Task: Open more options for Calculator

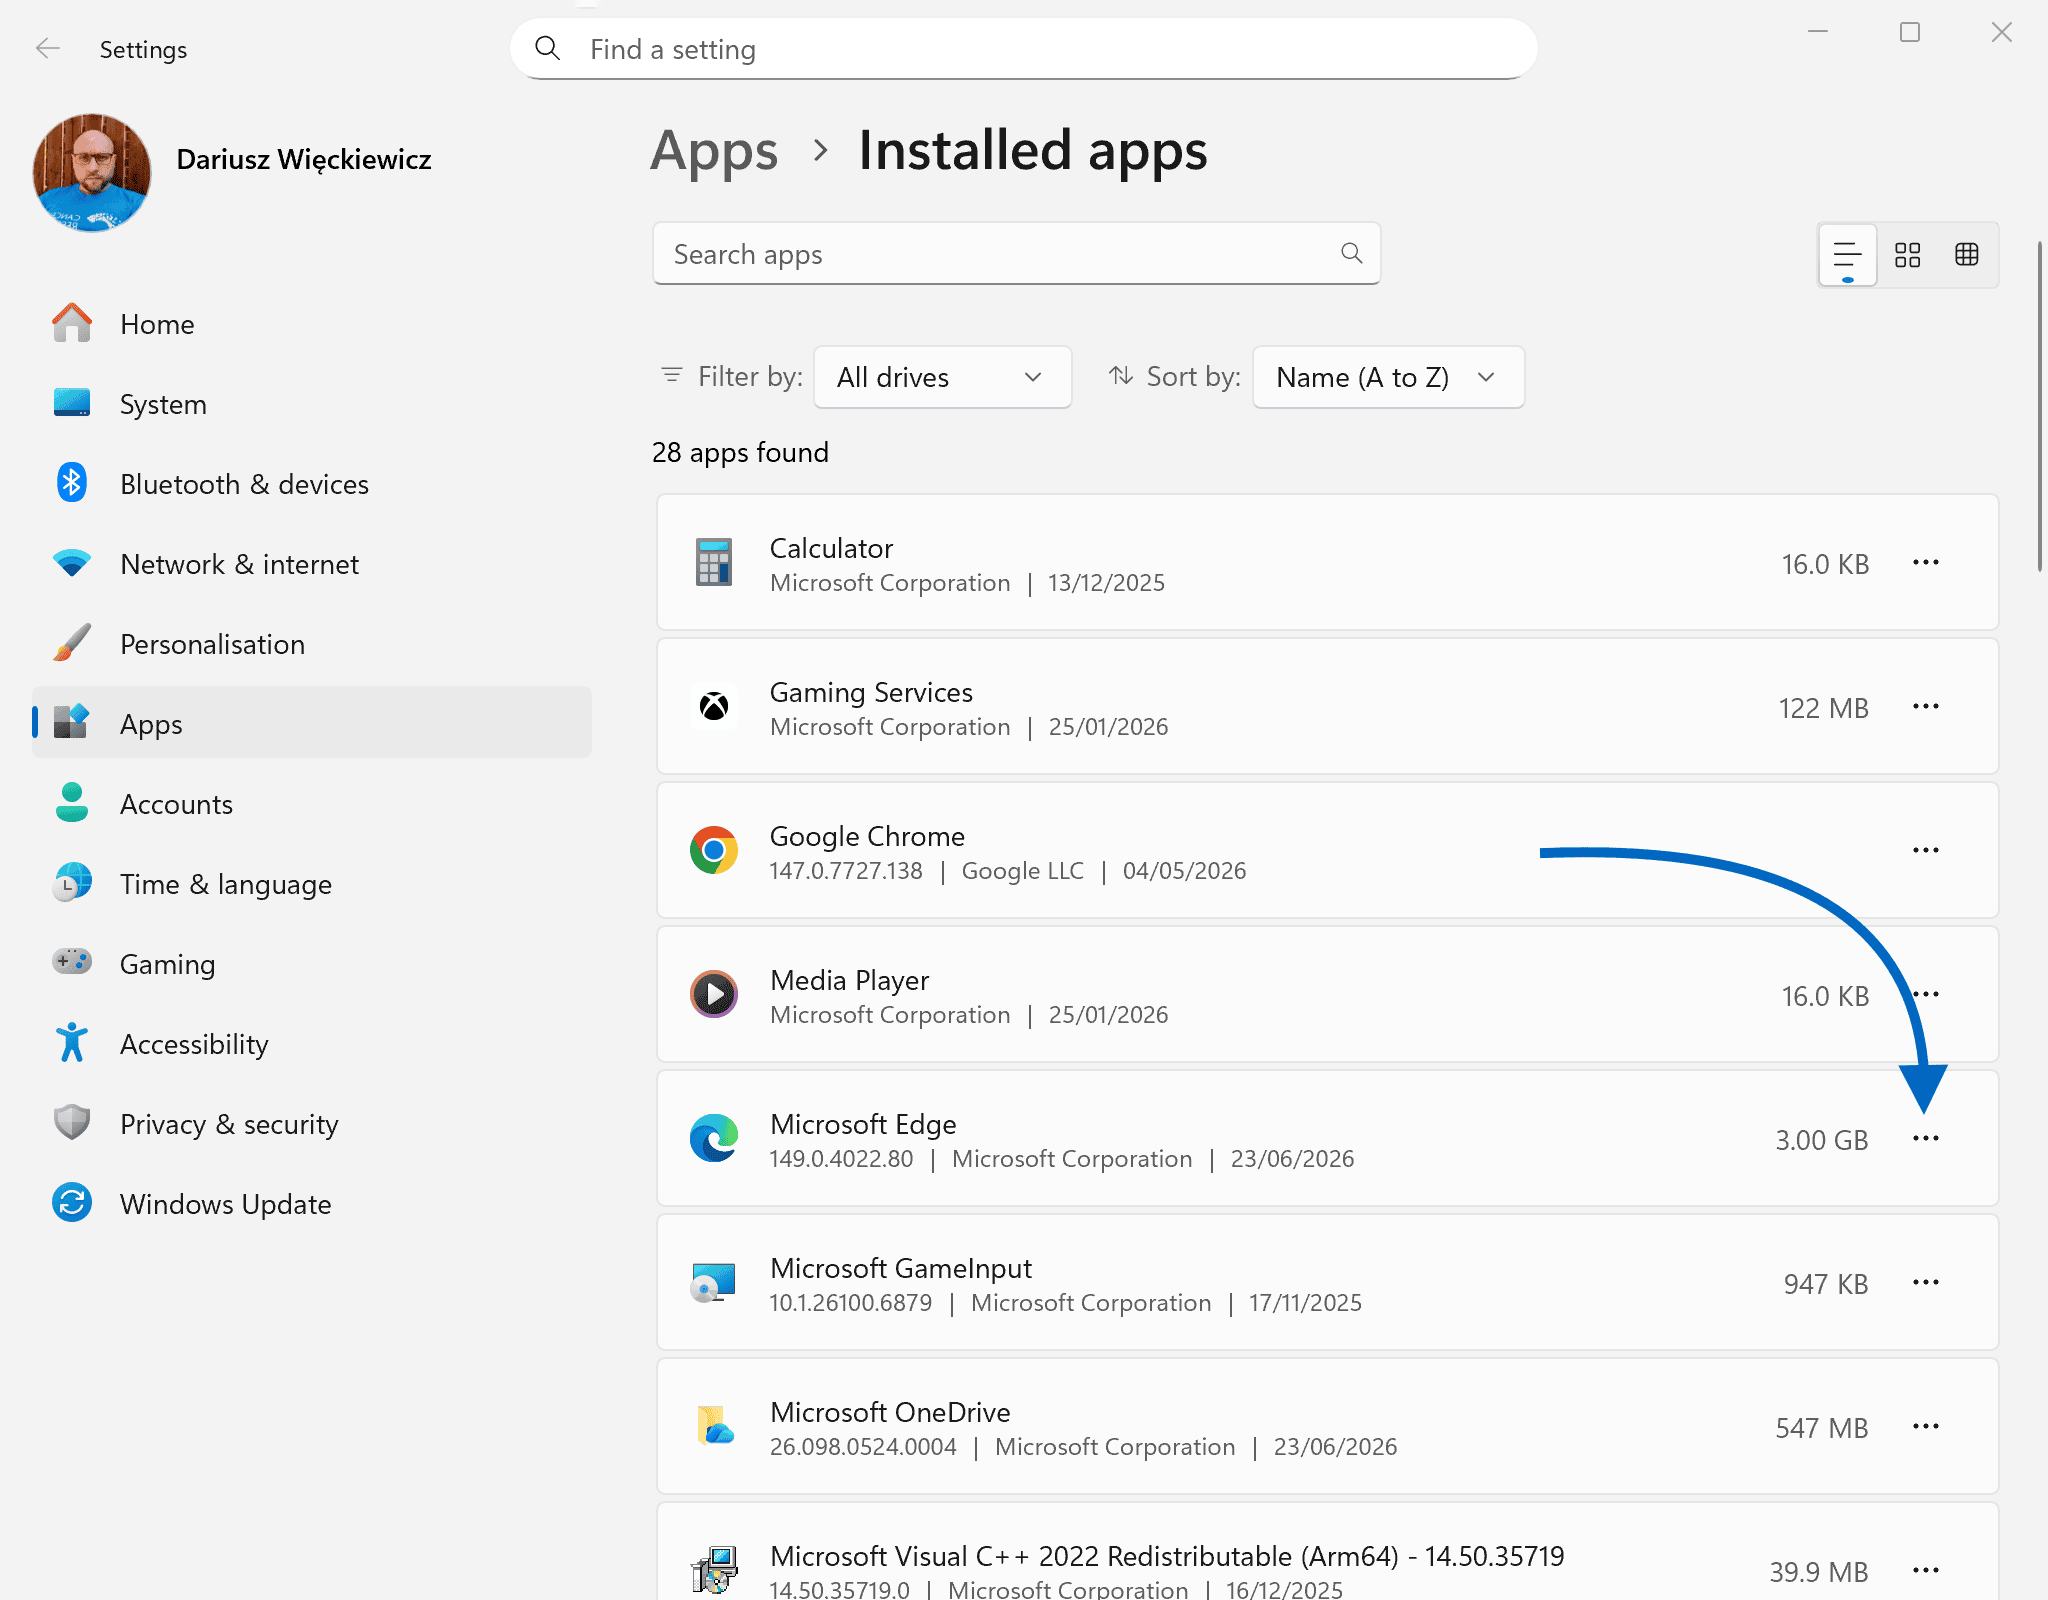Action: tap(1926, 562)
